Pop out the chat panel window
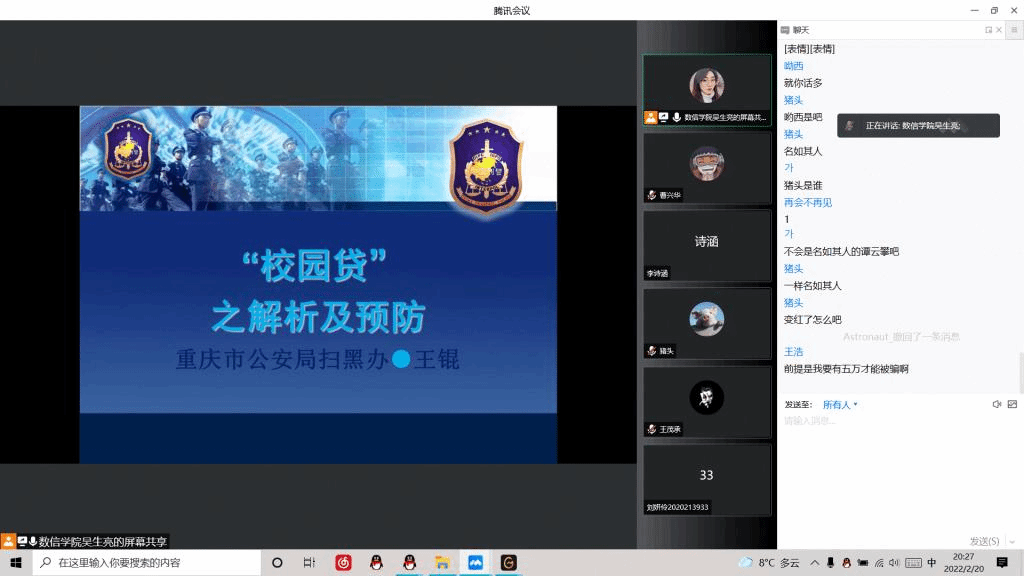Viewport: 1024px width, 576px height. point(989,30)
